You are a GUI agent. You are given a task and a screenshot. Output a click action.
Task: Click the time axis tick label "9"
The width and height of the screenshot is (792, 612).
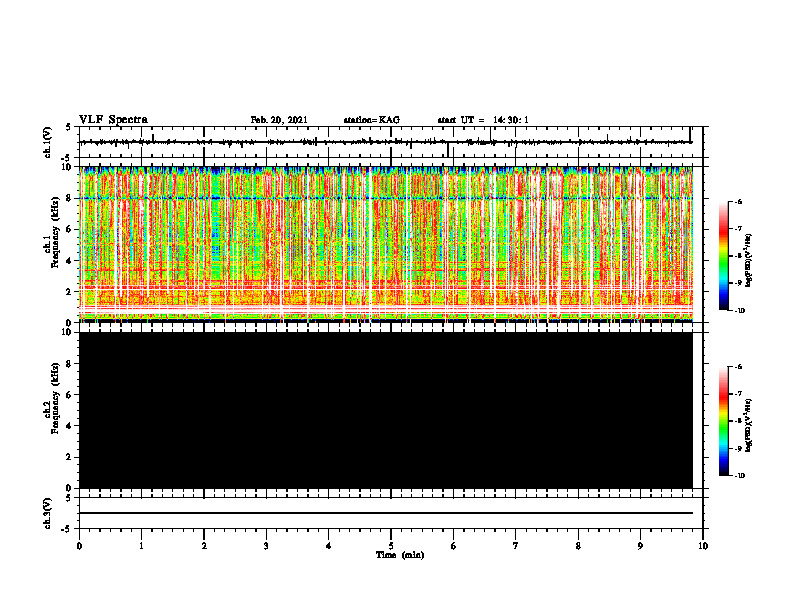[x=640, y=546]
